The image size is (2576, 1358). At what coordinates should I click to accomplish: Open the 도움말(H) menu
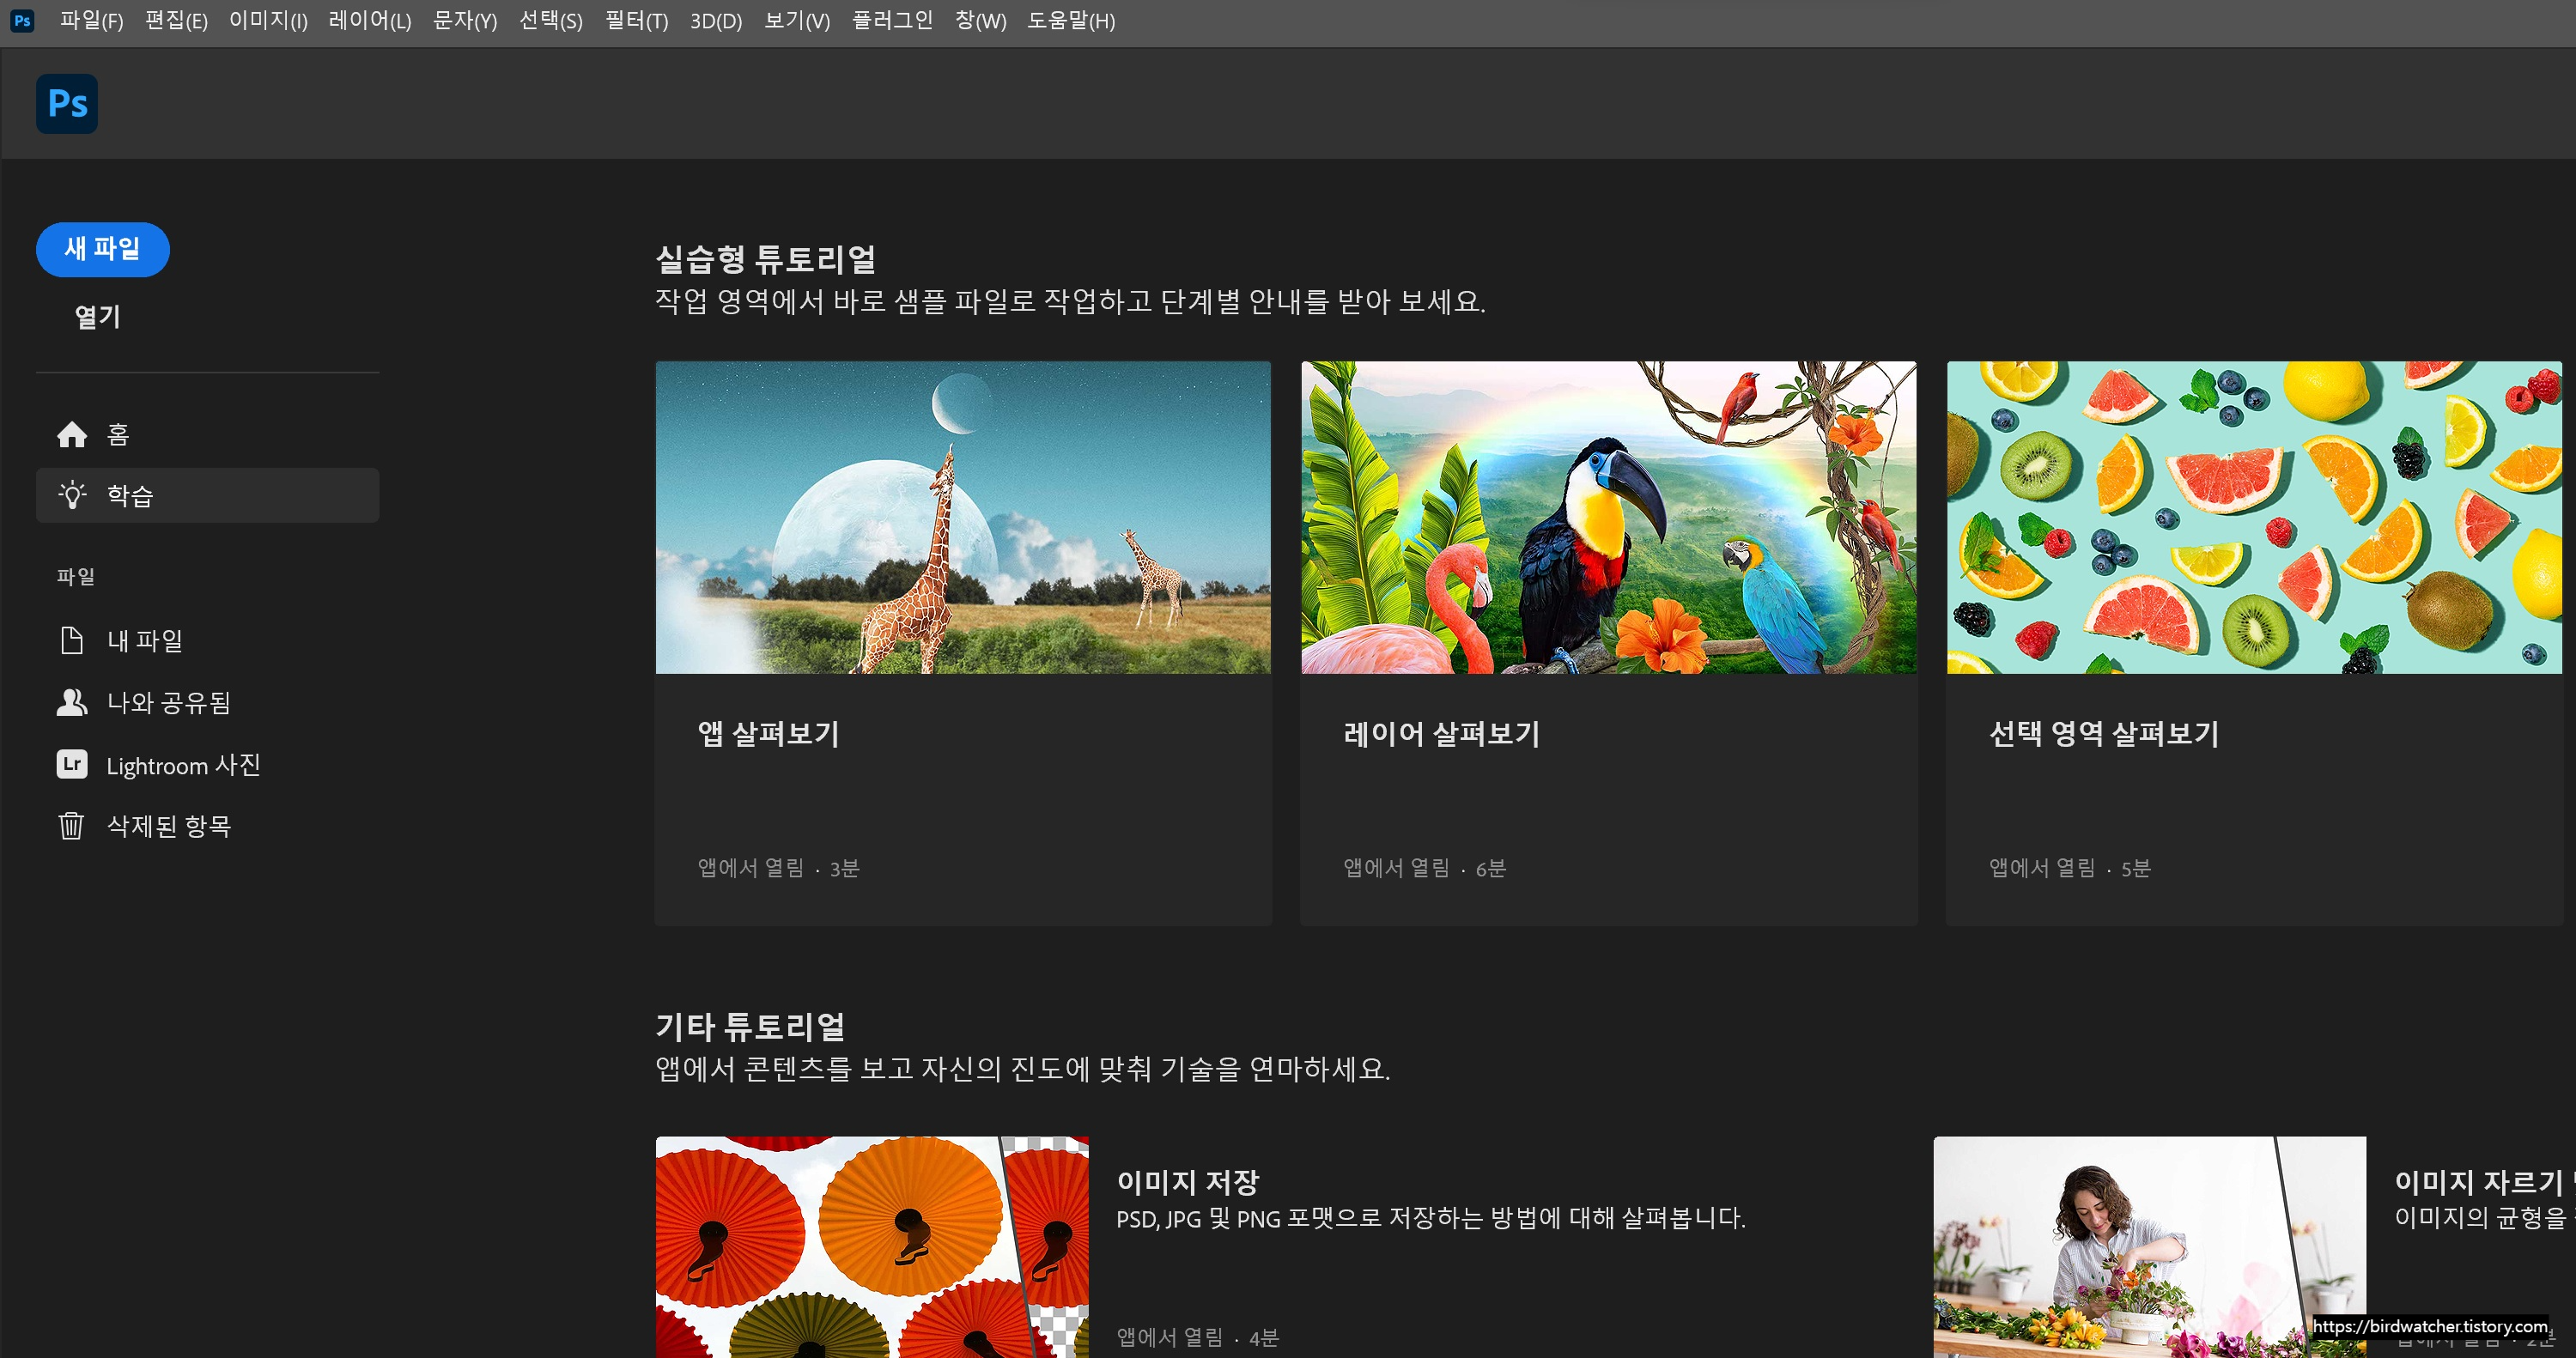coord(1071,20)
